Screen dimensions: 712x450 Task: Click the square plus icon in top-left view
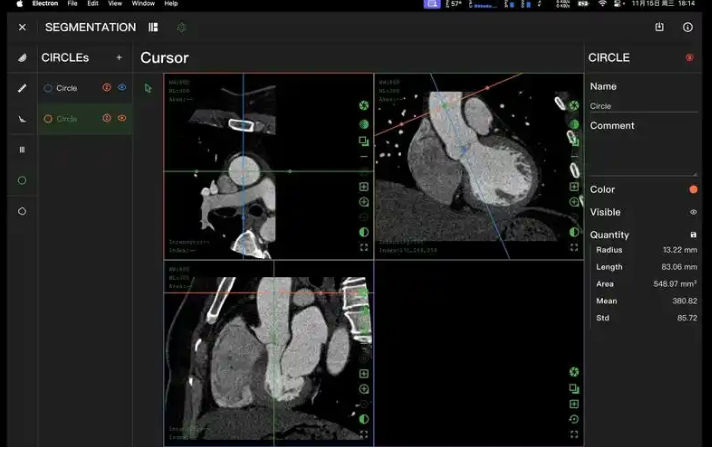pyautogui.click(x=364, y=187)
